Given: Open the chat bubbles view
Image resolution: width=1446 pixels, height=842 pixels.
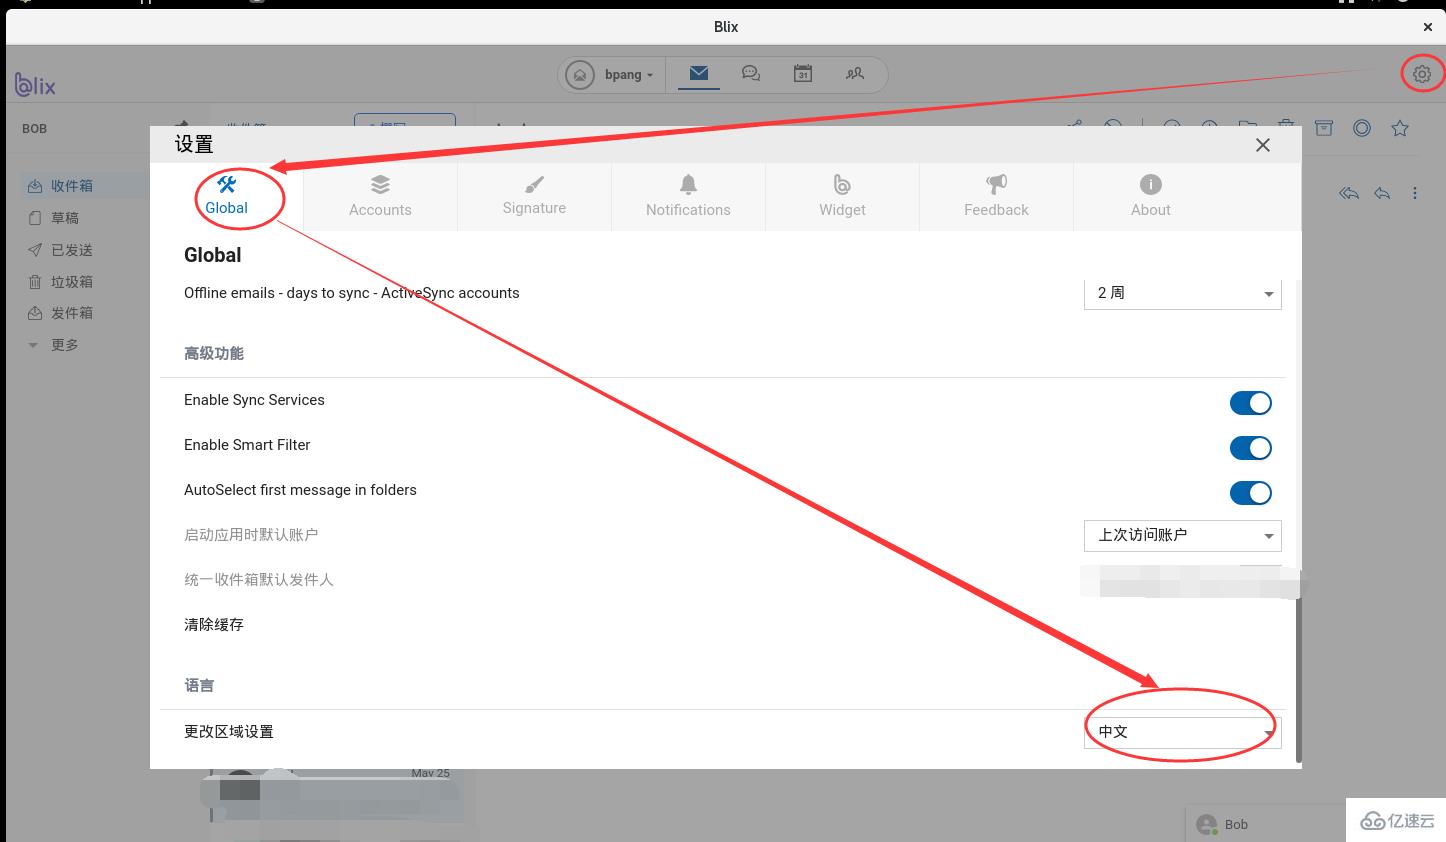Looking at the screenshot, I should click(751, 74).
